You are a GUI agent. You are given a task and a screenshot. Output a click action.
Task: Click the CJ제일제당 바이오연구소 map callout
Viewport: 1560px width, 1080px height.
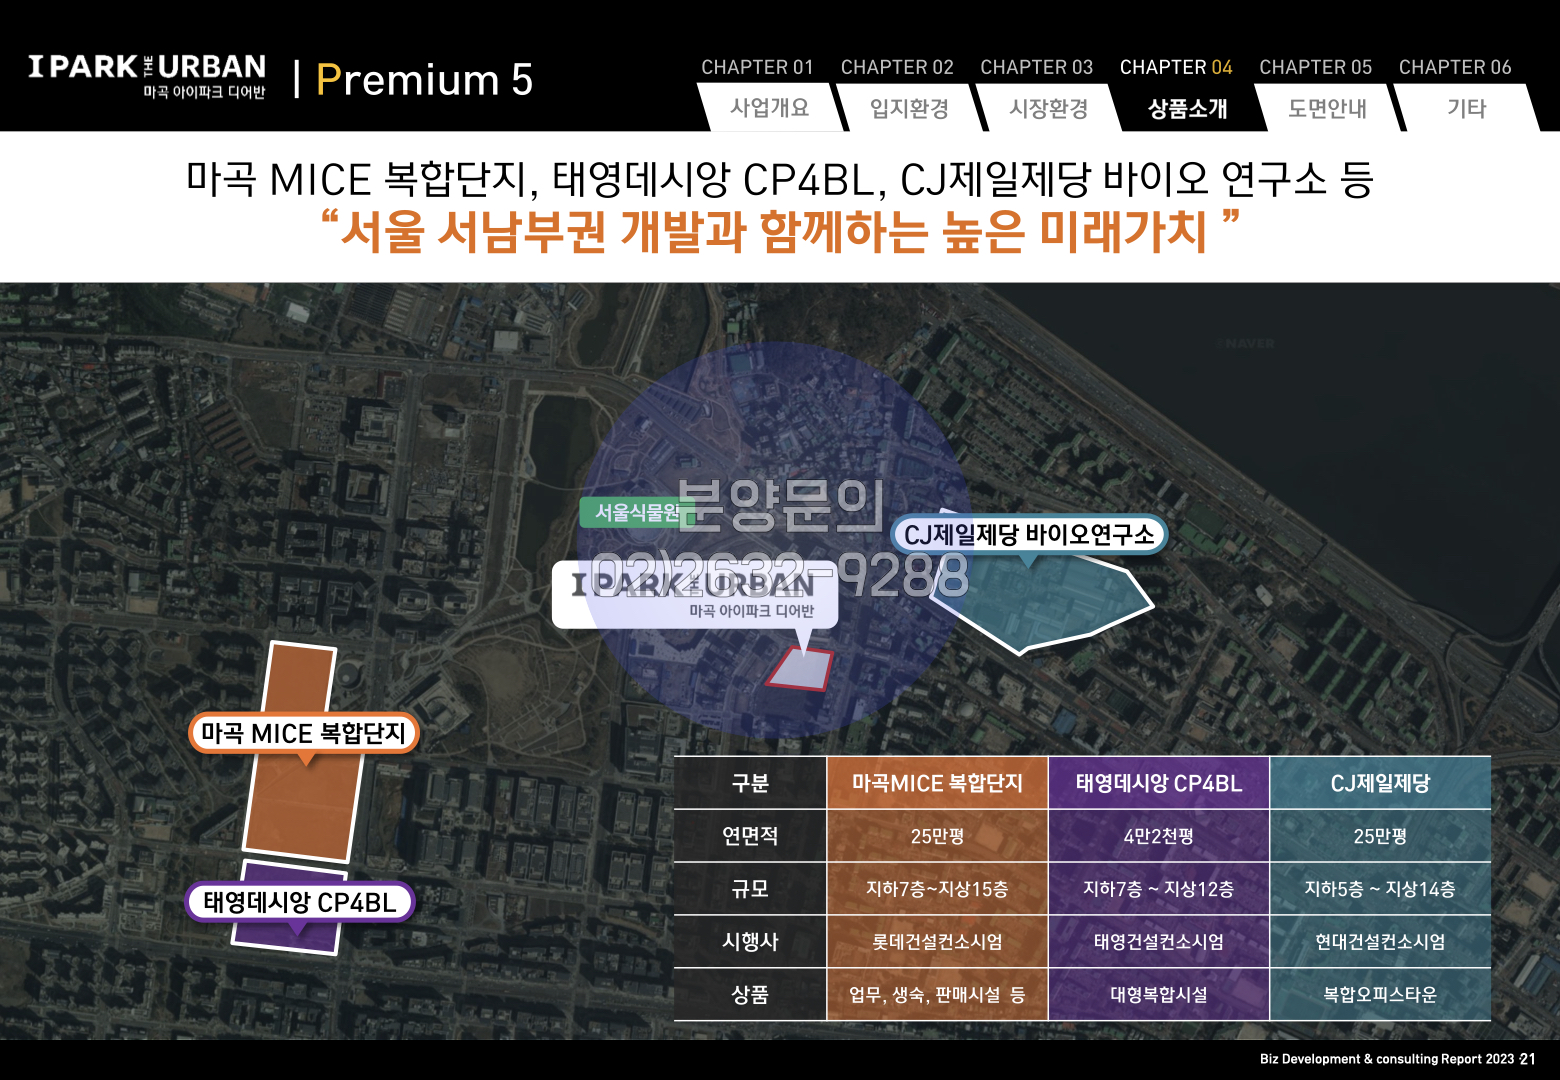1029,535
